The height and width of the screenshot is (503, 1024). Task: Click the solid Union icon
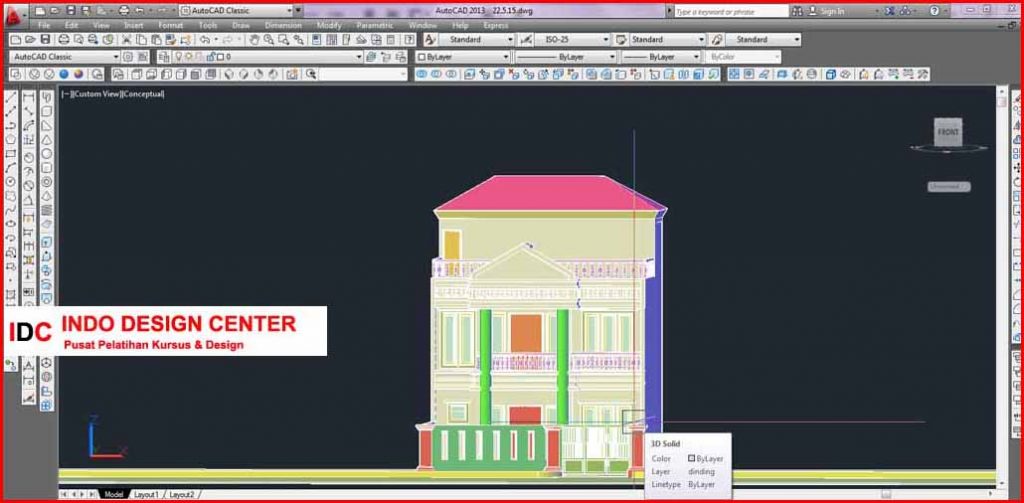tap(421, 74)
